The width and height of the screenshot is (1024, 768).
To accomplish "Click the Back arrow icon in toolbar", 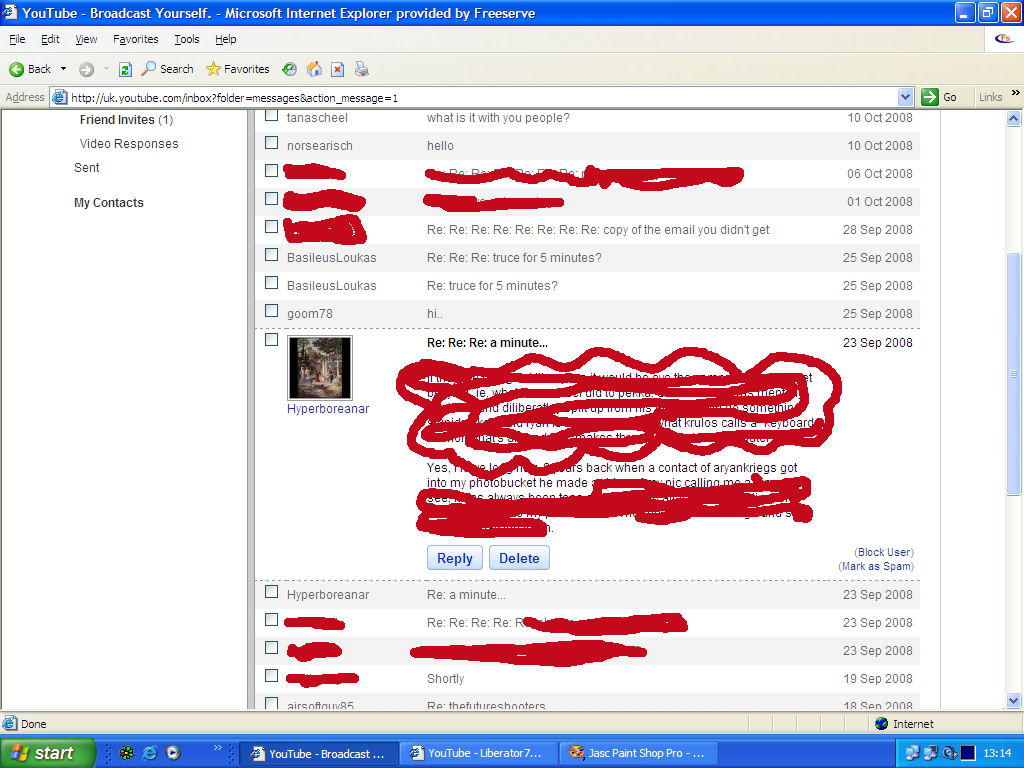I will point(16,69).
